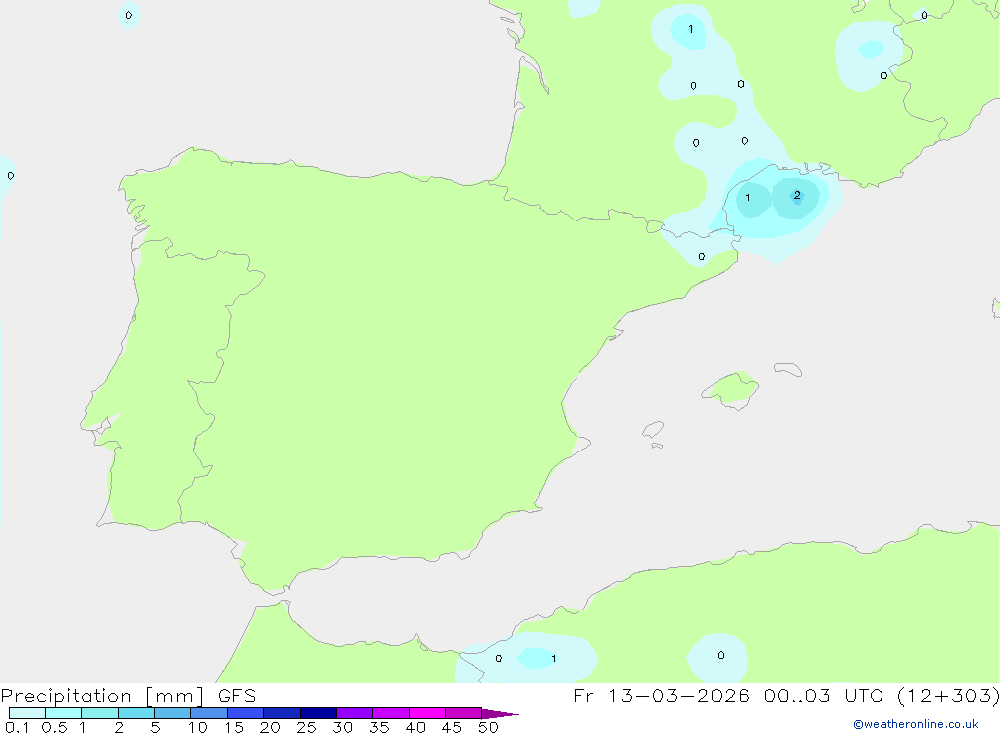Click the '0' value in the Atlantic, upper left
This screenshot has height=733, width=1000.
click(129, 15)
